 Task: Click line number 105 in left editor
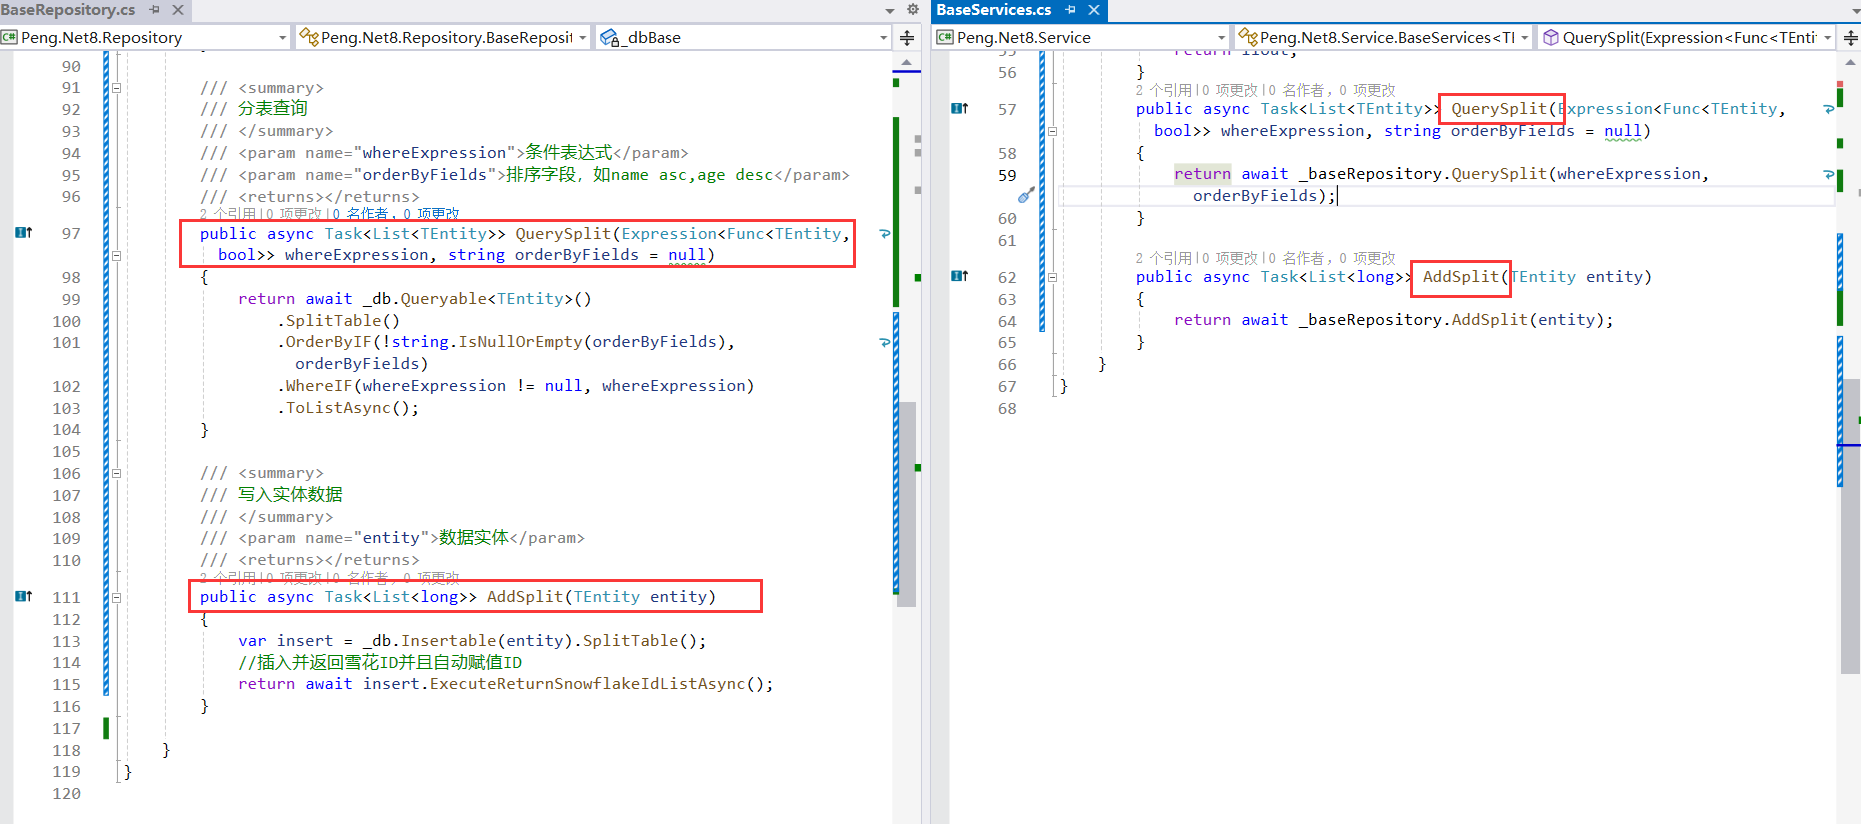(67, 452)
